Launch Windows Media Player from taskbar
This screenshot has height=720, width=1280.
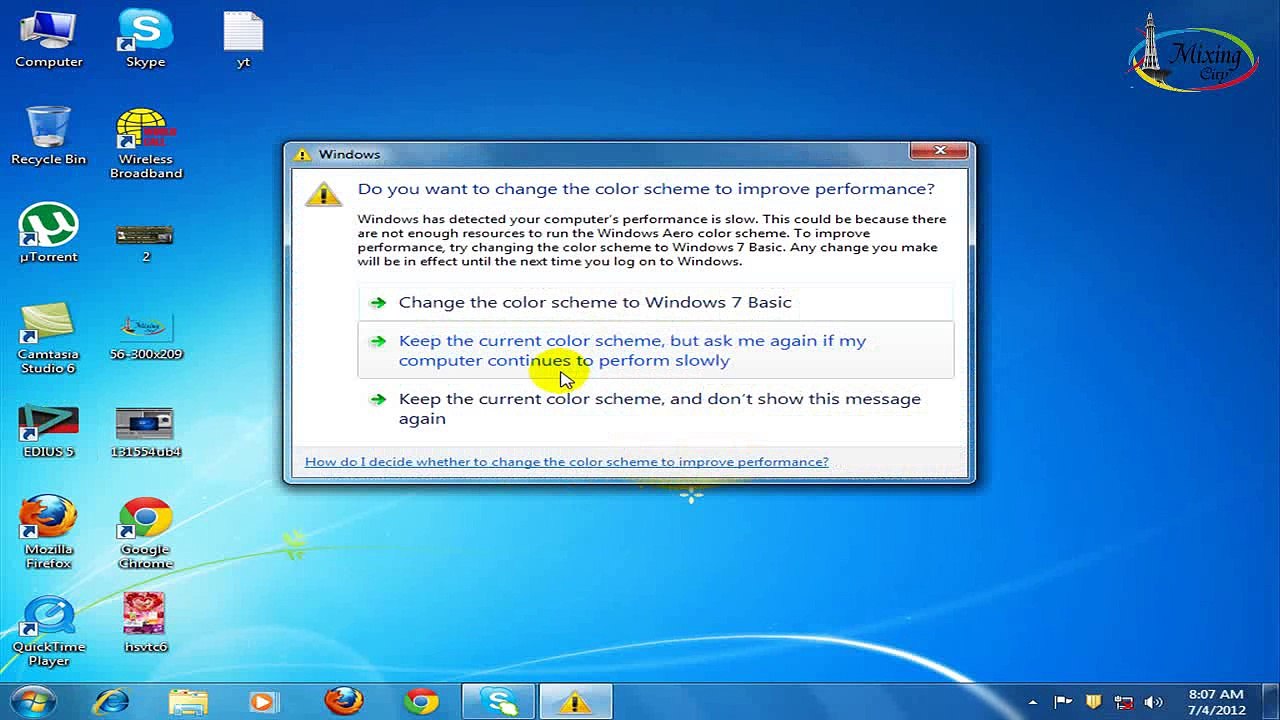coord(265,701)
